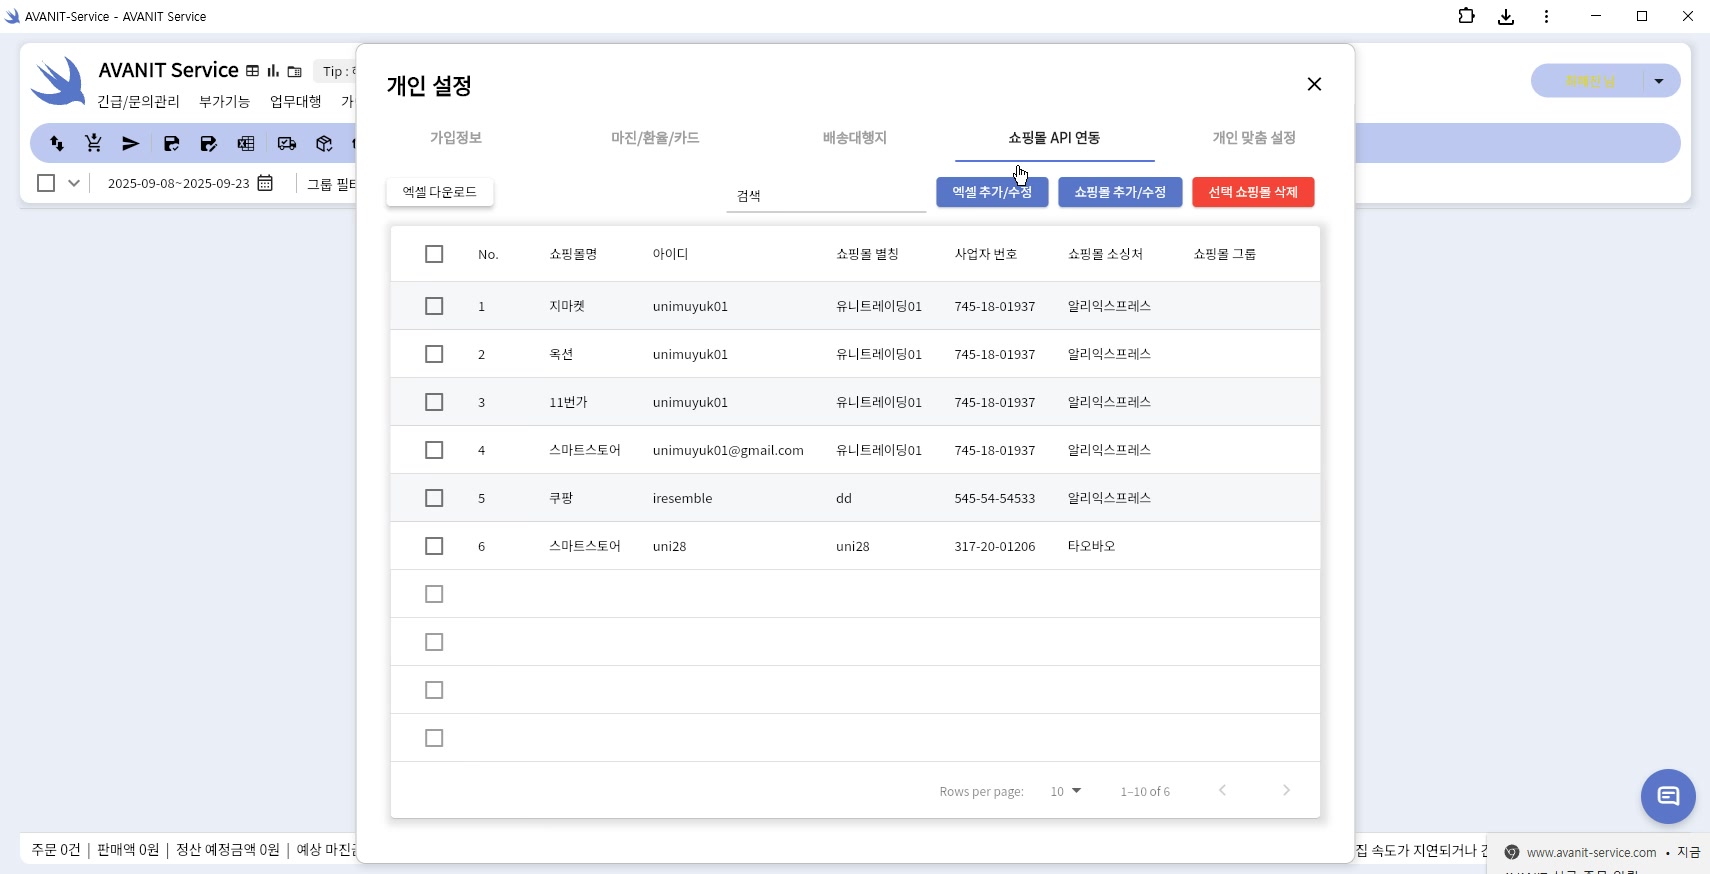
Task: Check the box for row 5 쿠팡
Action: click(434, 498)
